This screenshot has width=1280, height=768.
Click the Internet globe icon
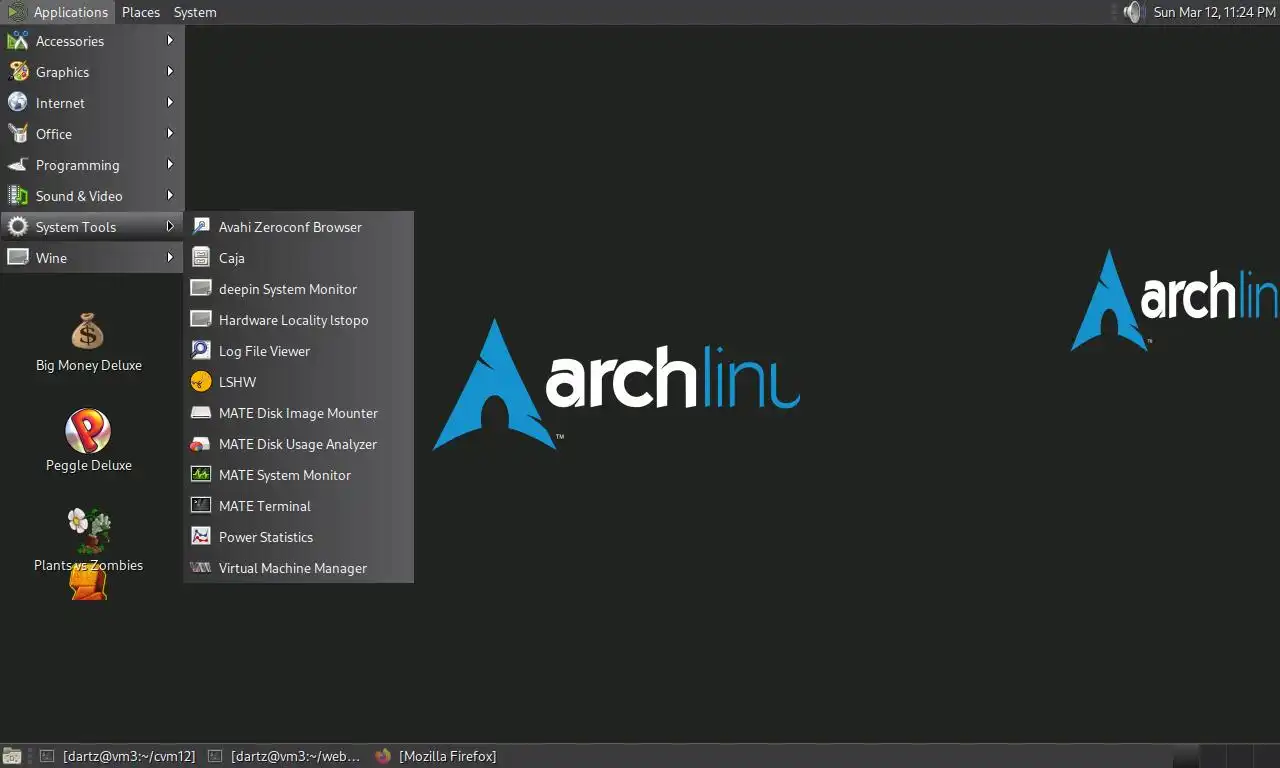[x=18, y=103]
